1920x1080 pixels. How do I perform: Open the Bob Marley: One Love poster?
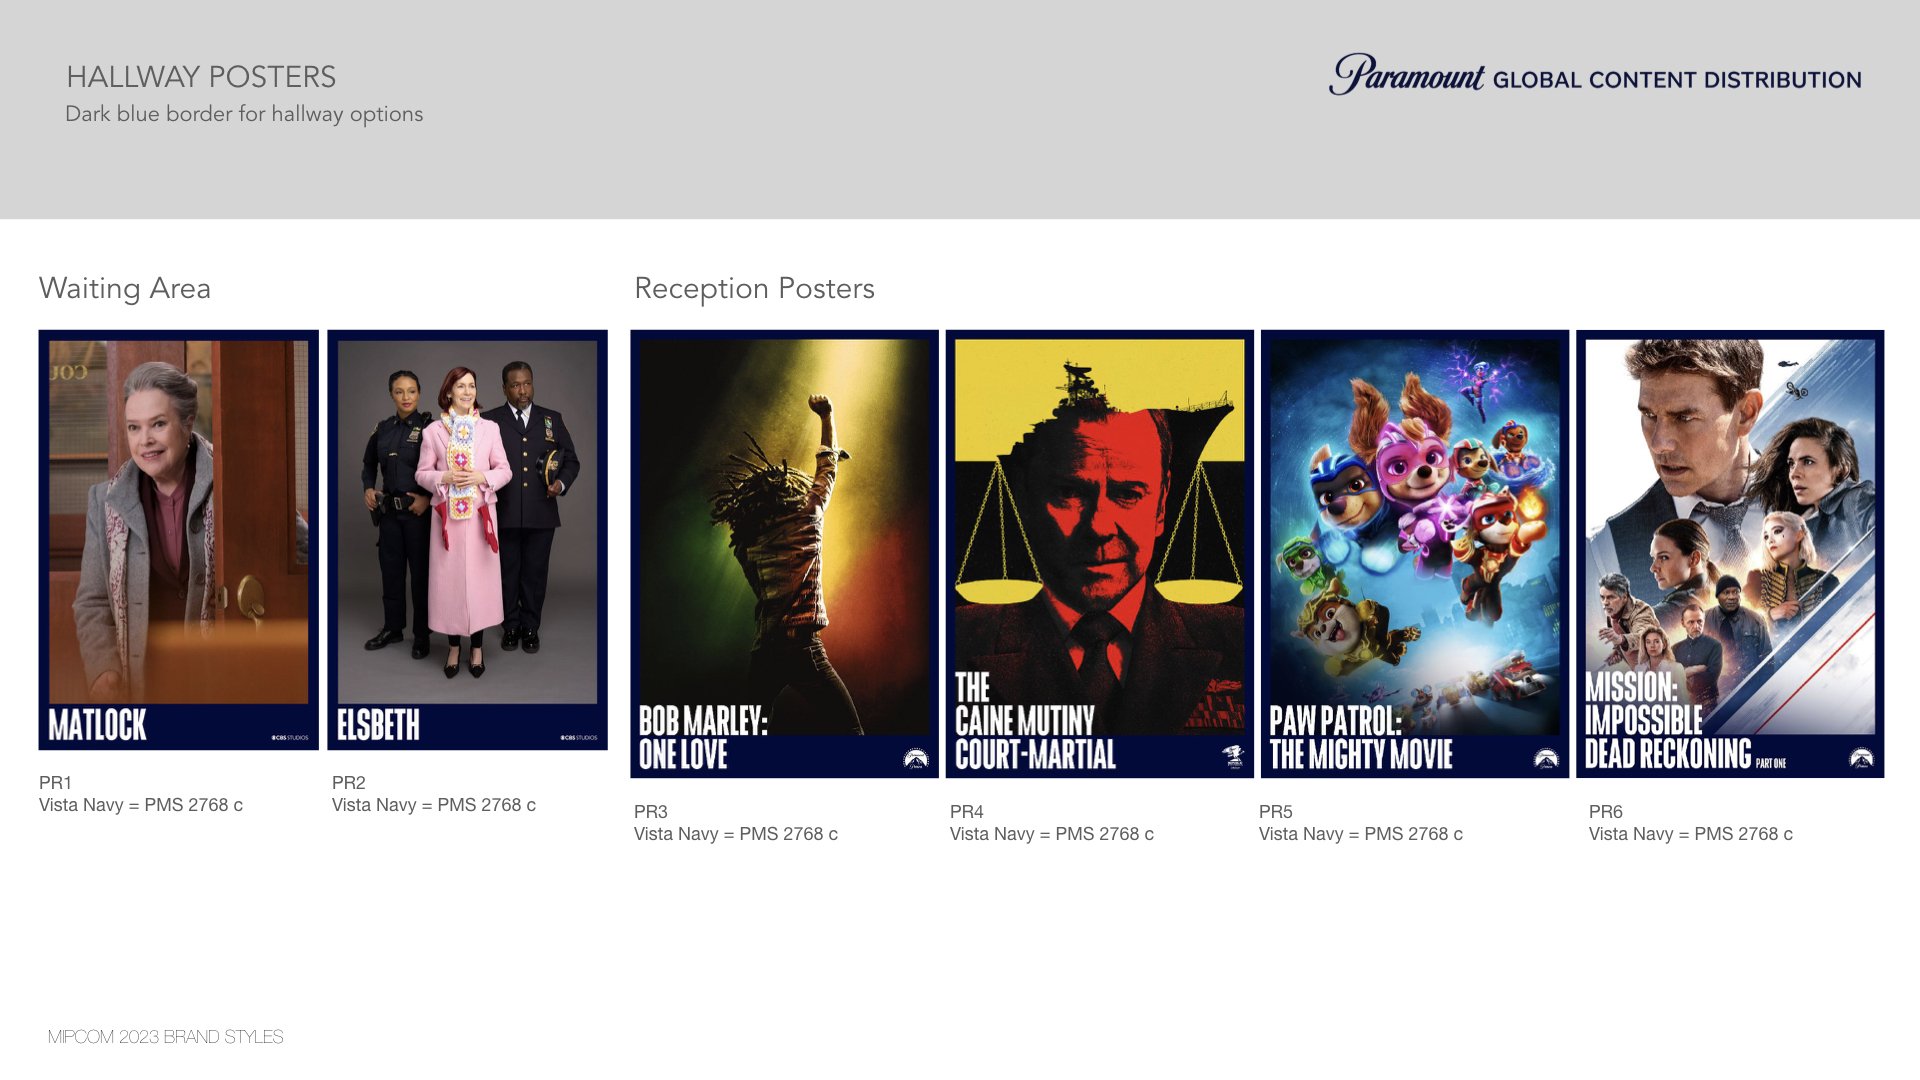784,554
